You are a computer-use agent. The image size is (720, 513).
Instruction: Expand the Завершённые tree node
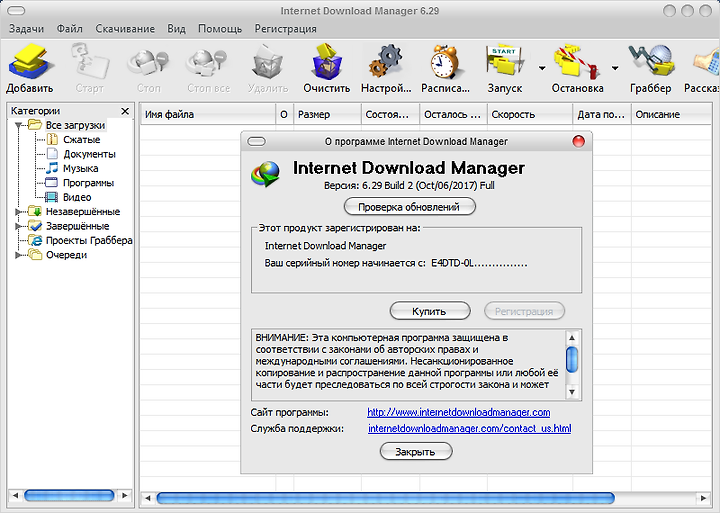tap(18, 226)
